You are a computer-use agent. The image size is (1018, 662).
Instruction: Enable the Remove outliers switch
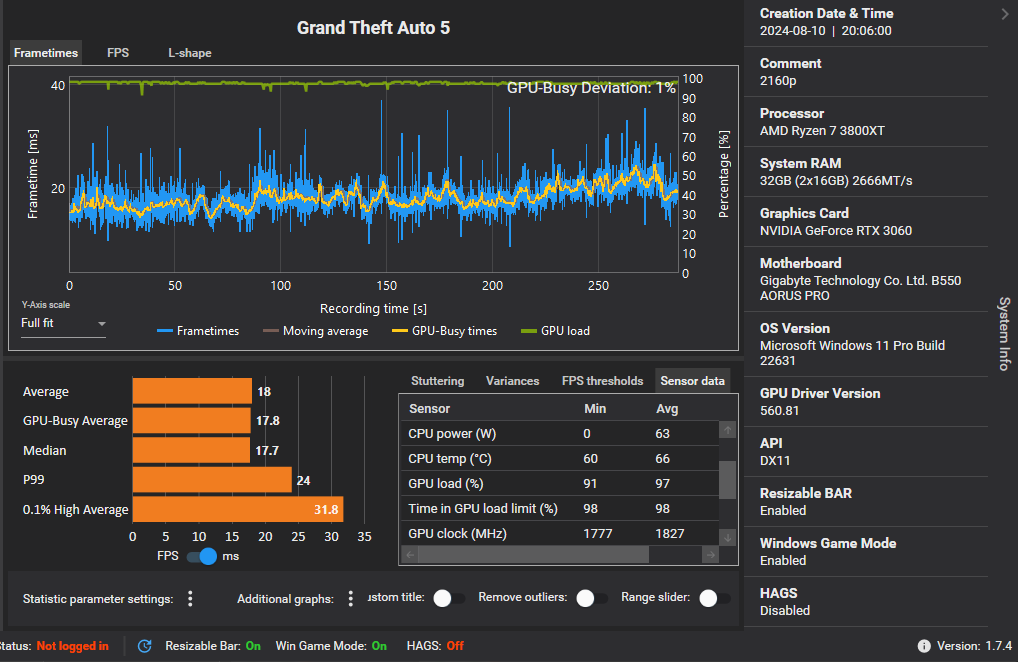coord(592,598)
